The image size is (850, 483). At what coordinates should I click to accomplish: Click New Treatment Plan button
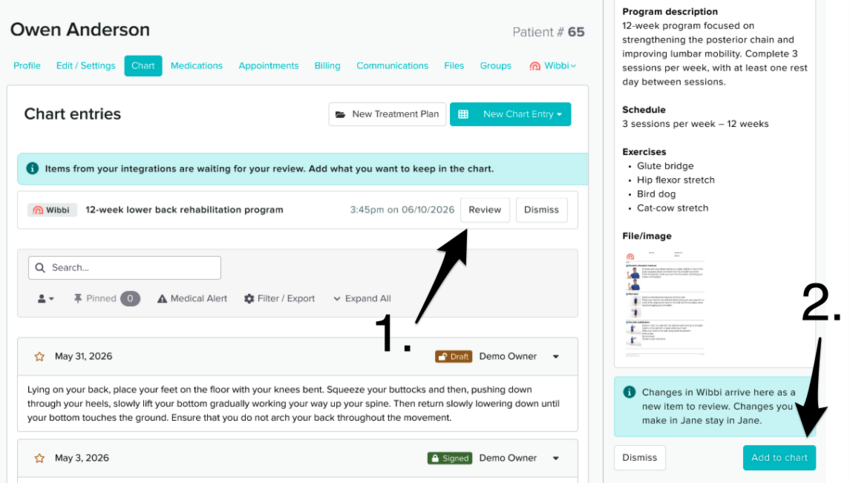pyautogui.click(x=387, y=114)
